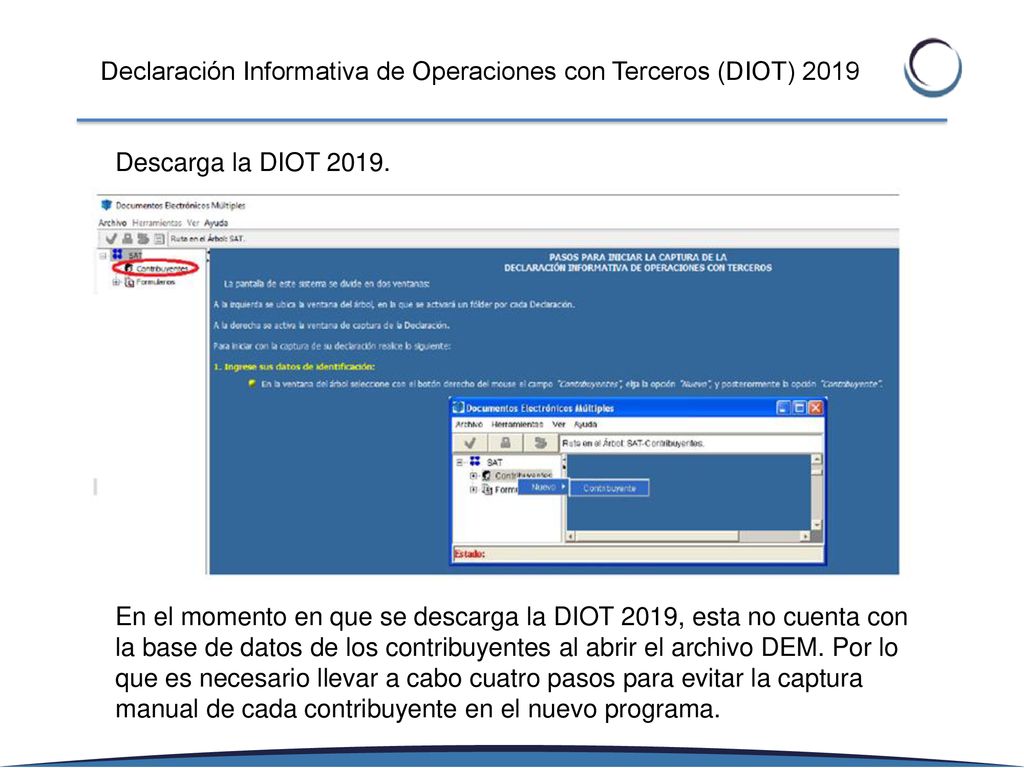Choose Nuevo in the context menu
1024x768 pixels.
543,487
